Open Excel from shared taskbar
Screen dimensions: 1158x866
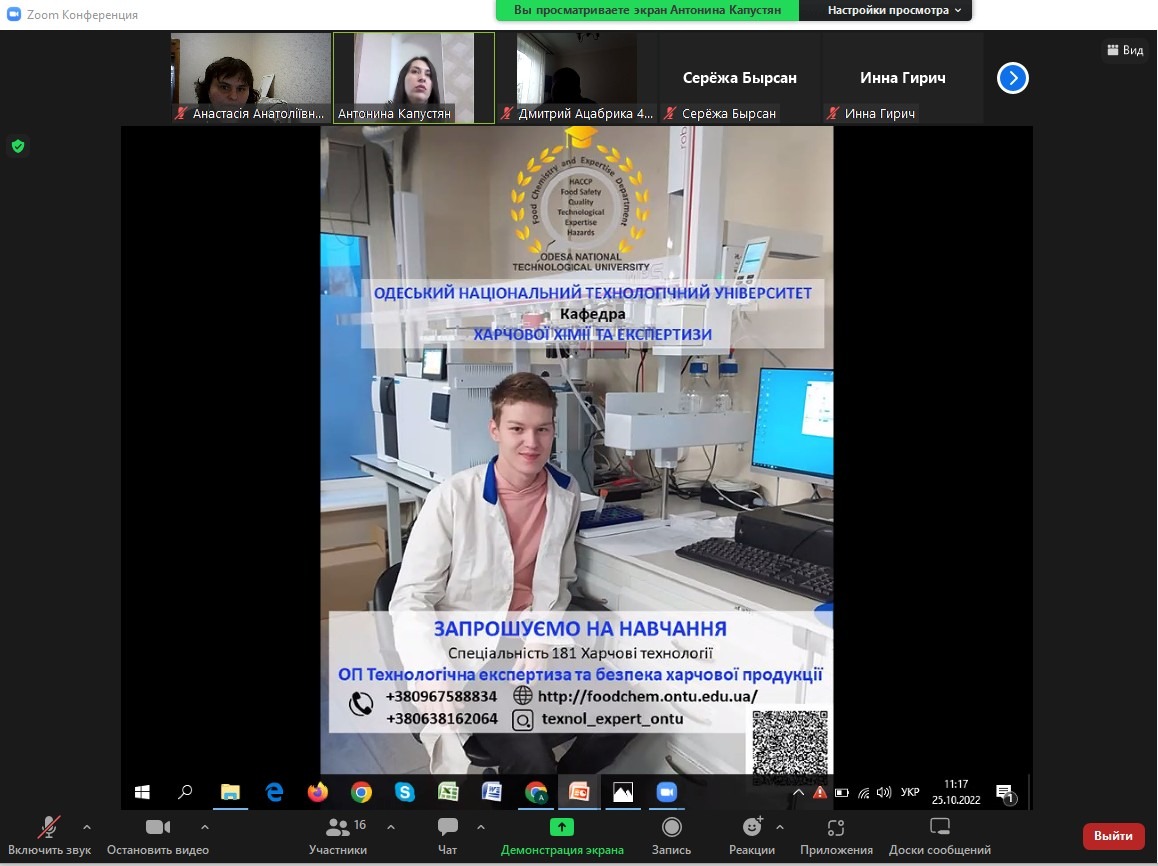[448, 792]
